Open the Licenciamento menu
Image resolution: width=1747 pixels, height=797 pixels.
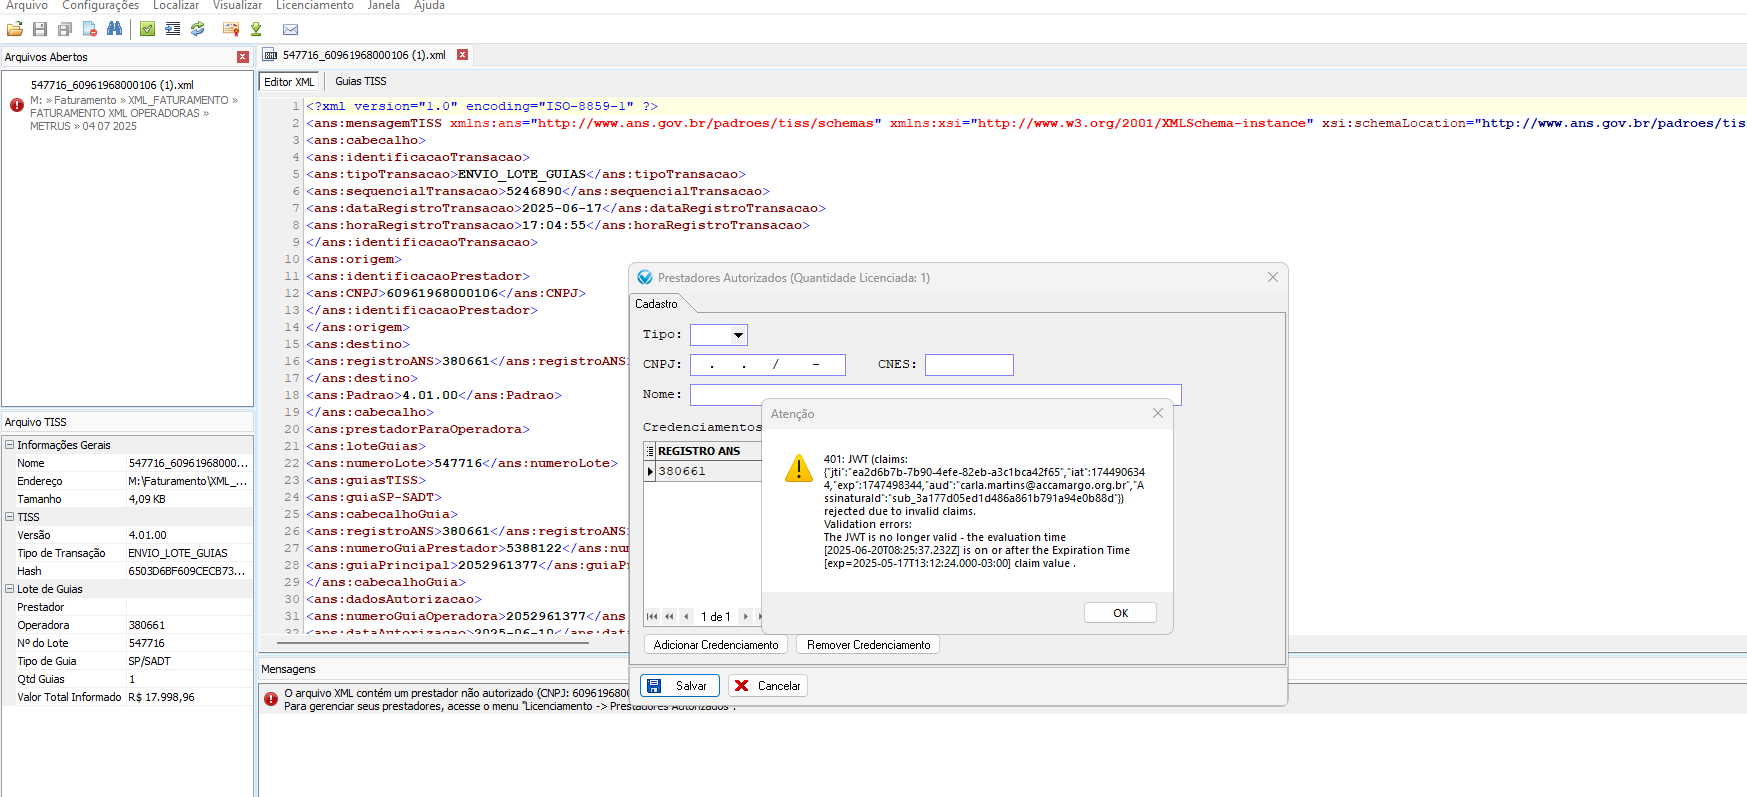point(315,6)
